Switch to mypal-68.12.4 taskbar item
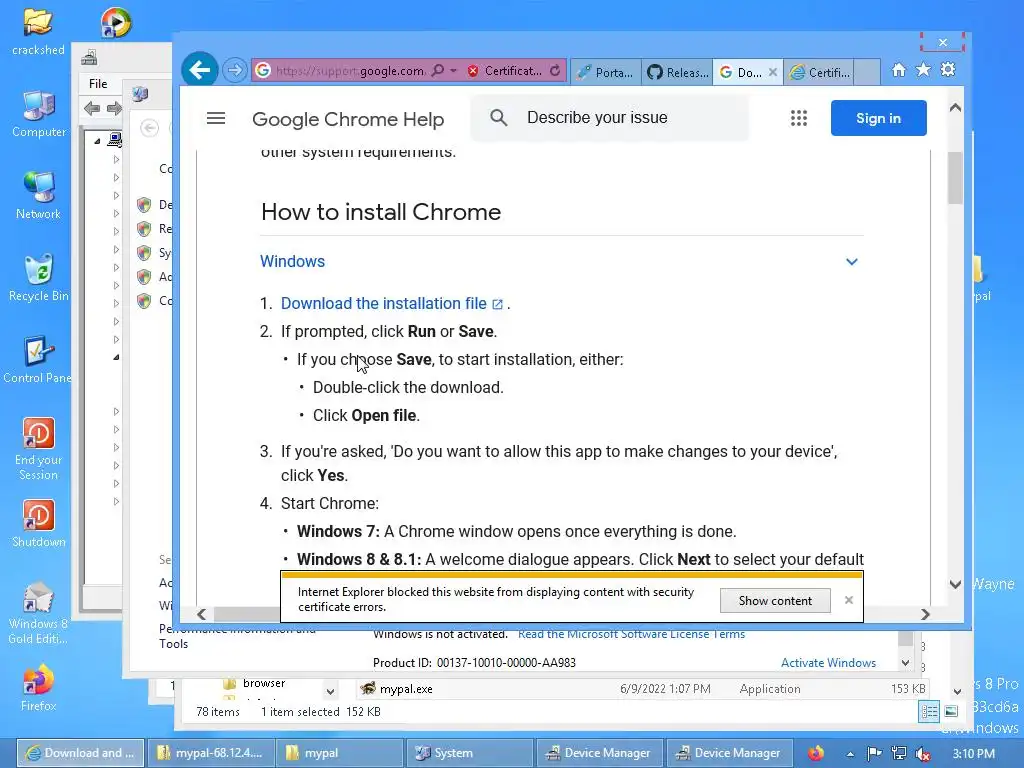 [210, 753]
